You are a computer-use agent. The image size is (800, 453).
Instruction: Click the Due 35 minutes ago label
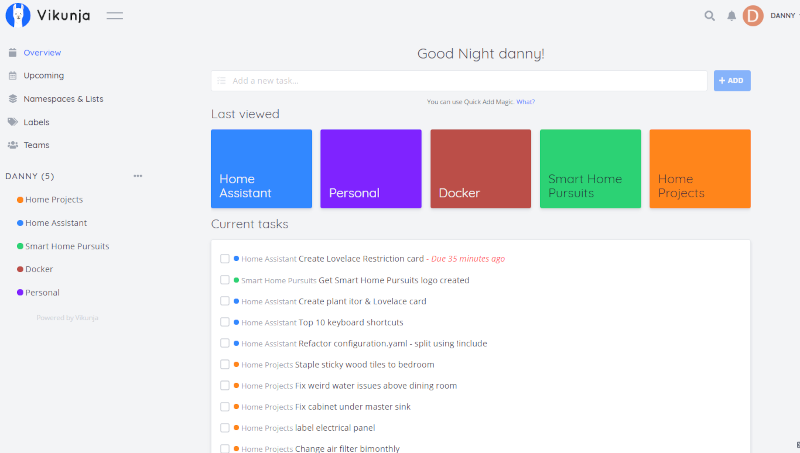click(468, 259)
